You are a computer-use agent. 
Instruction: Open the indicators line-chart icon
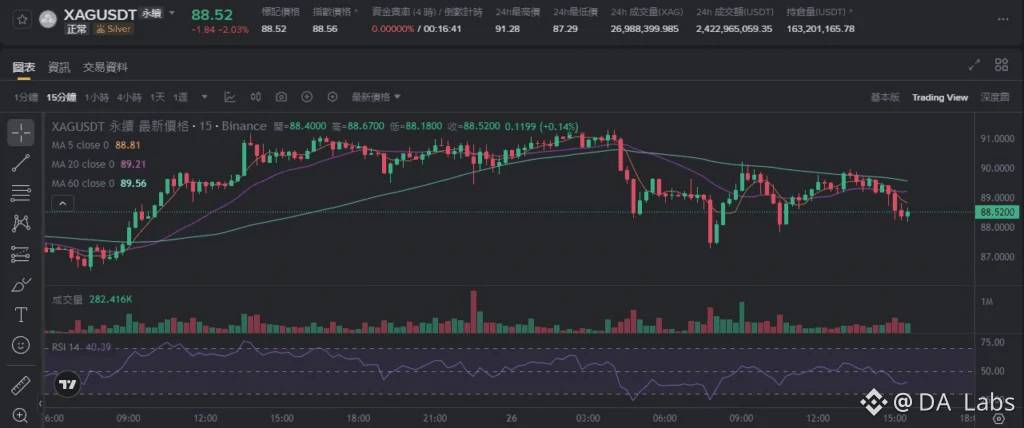tap(230, 97)
